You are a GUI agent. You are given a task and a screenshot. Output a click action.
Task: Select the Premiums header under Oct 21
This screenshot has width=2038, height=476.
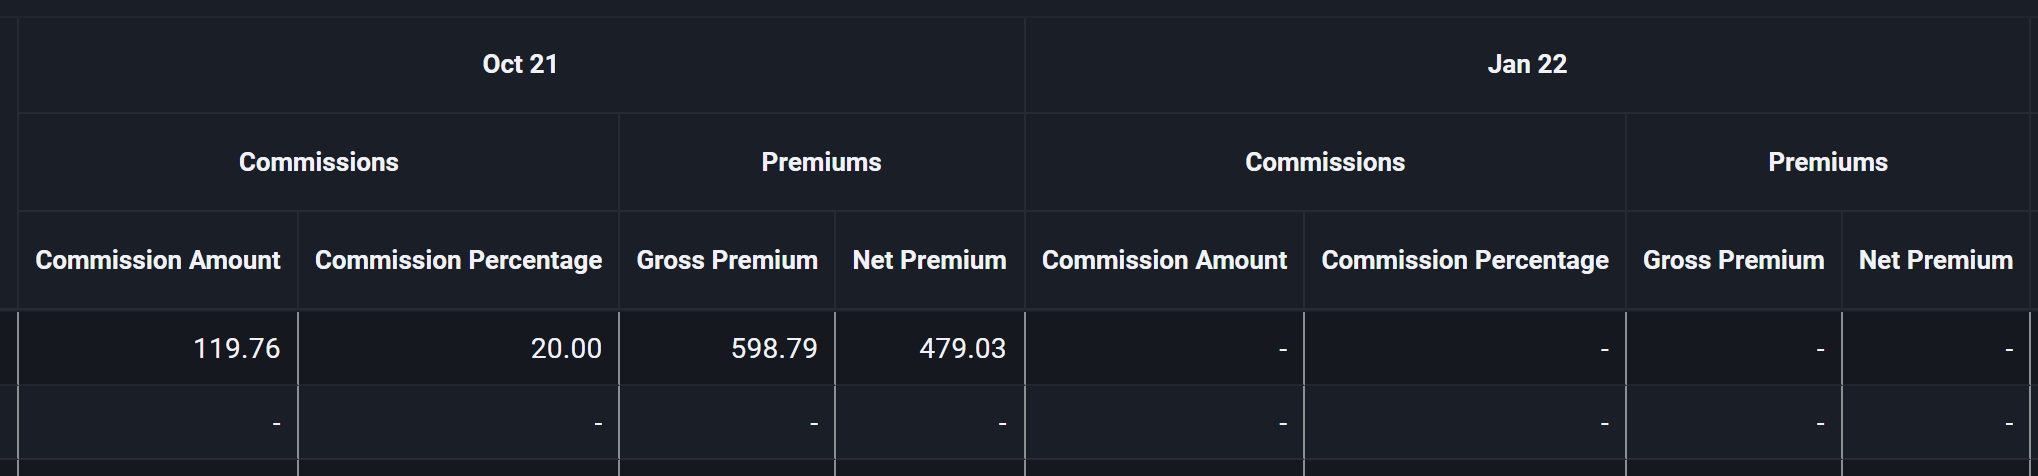tap(821, 162)
